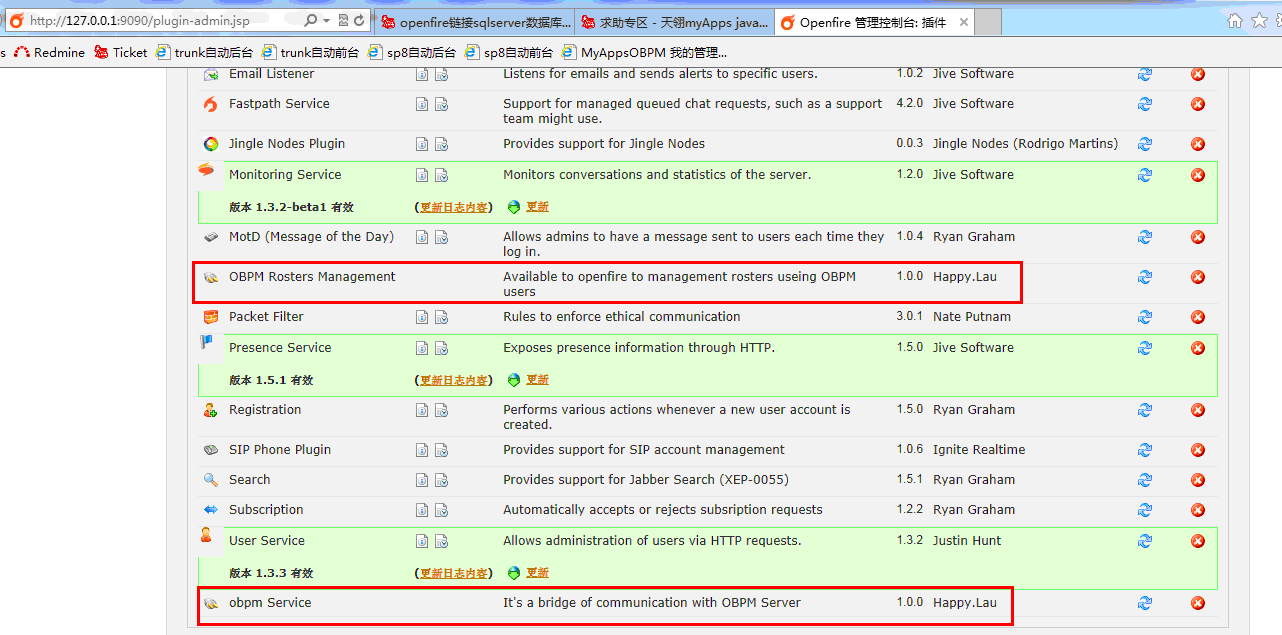Image resolution: width=1282 pixels, height=635 pixels.
Task: Delete the User Service plugin
Action: pos(1198,541)
